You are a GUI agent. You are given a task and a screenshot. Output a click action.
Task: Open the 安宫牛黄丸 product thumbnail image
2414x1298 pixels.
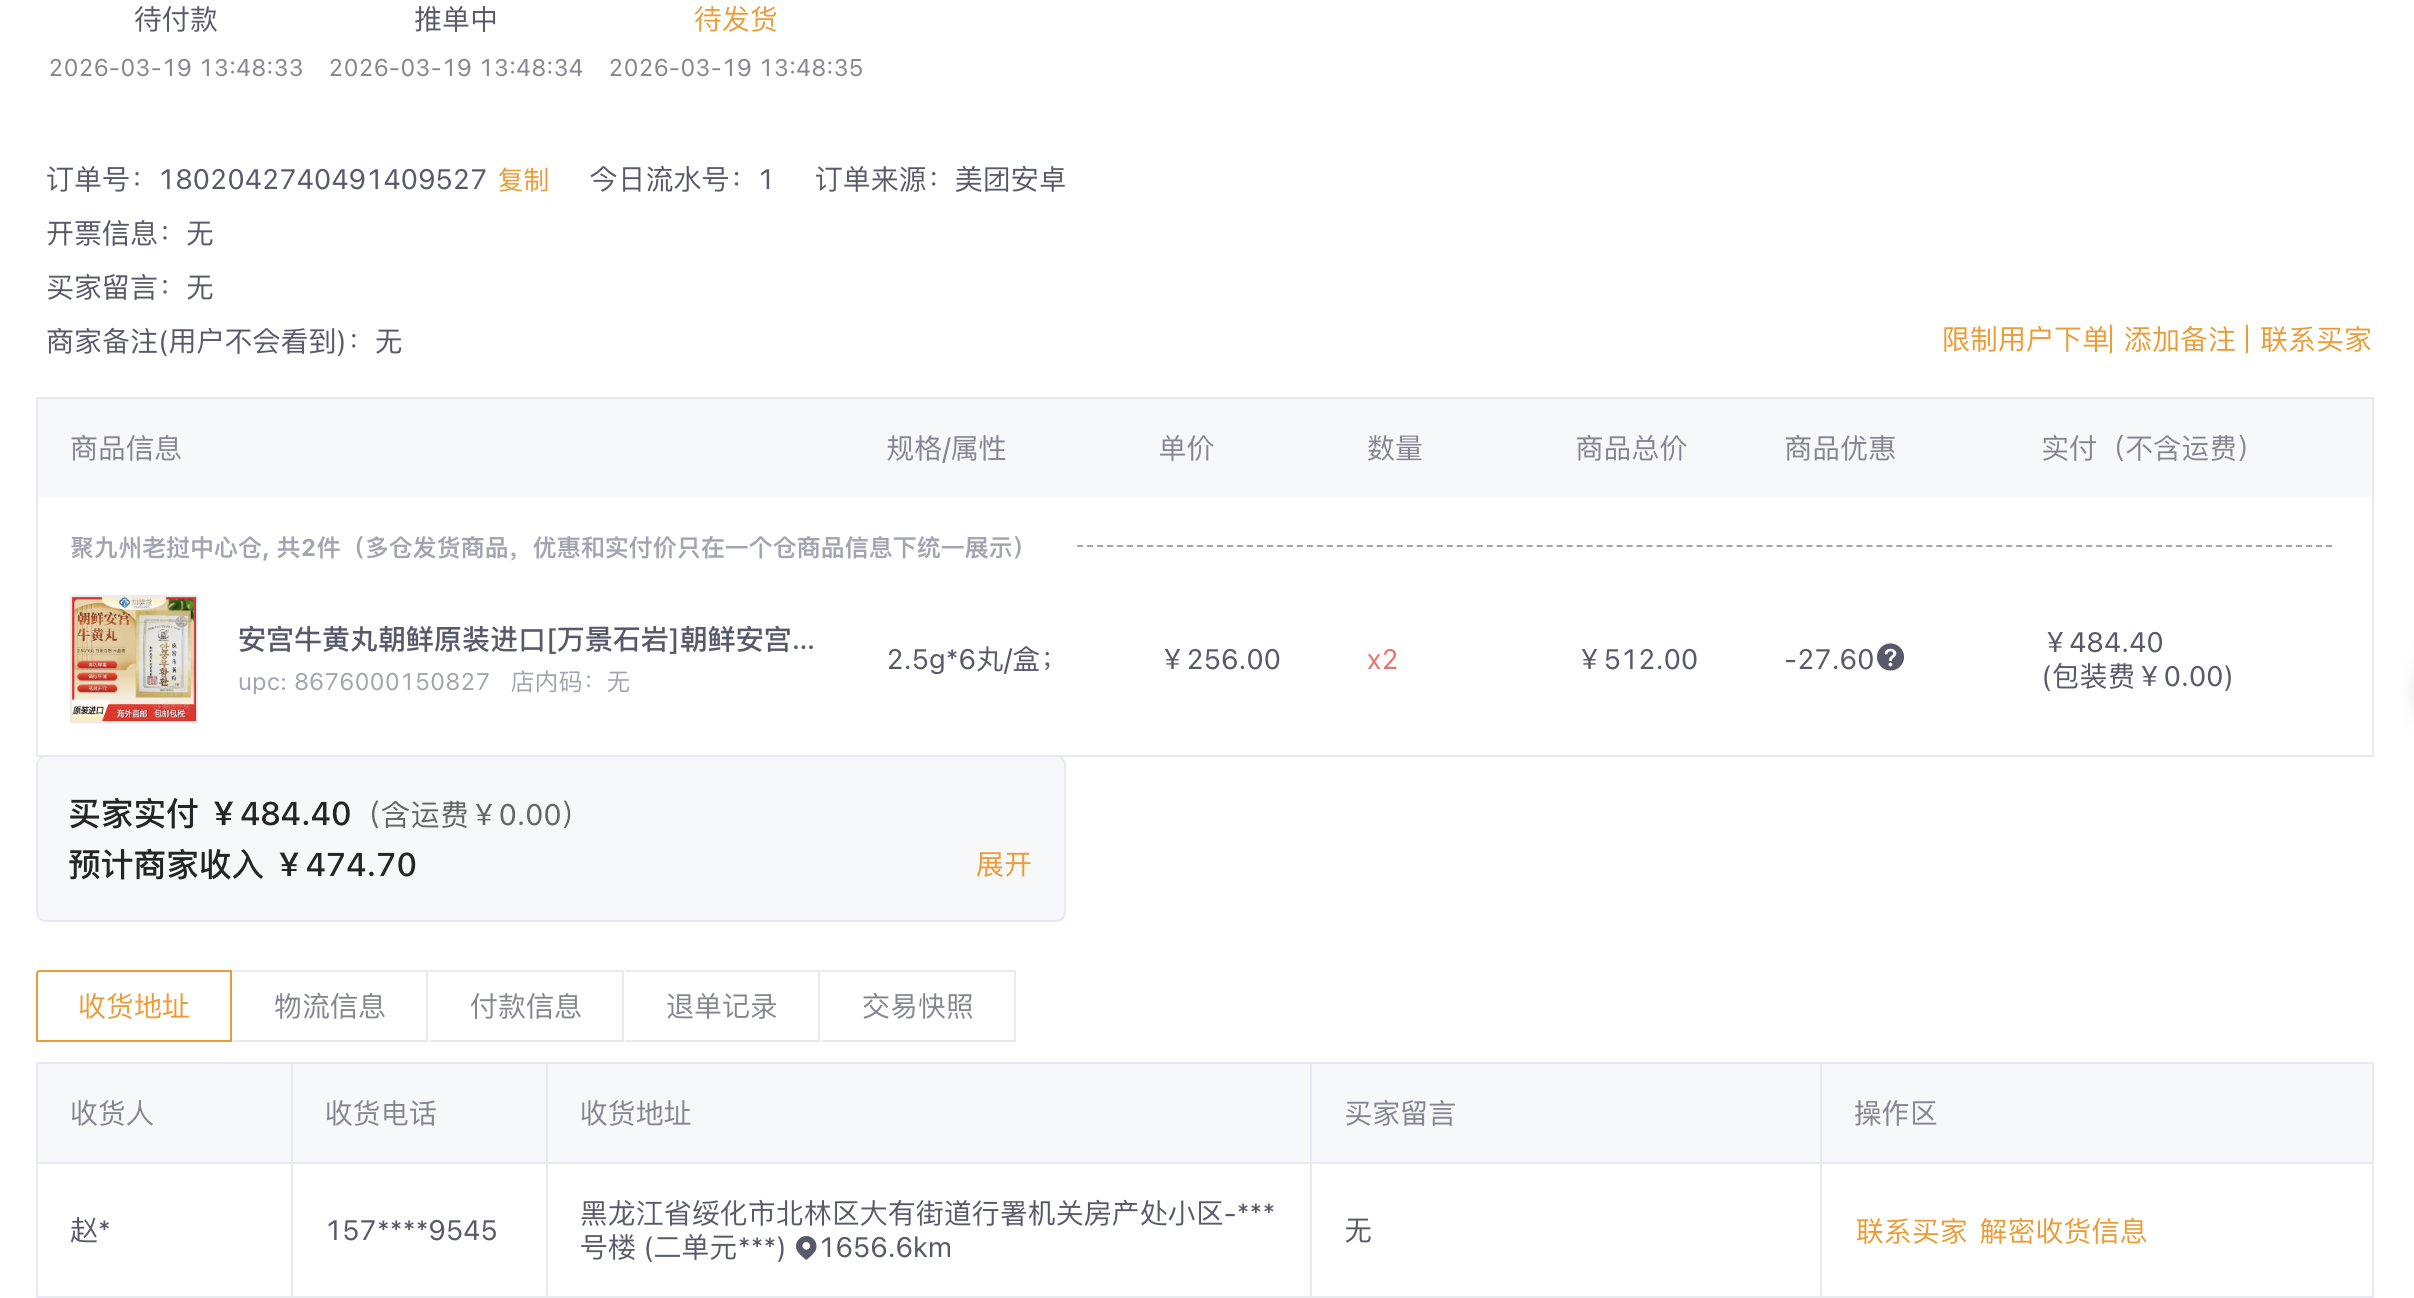pyautogui.click(x=134, y=659)
